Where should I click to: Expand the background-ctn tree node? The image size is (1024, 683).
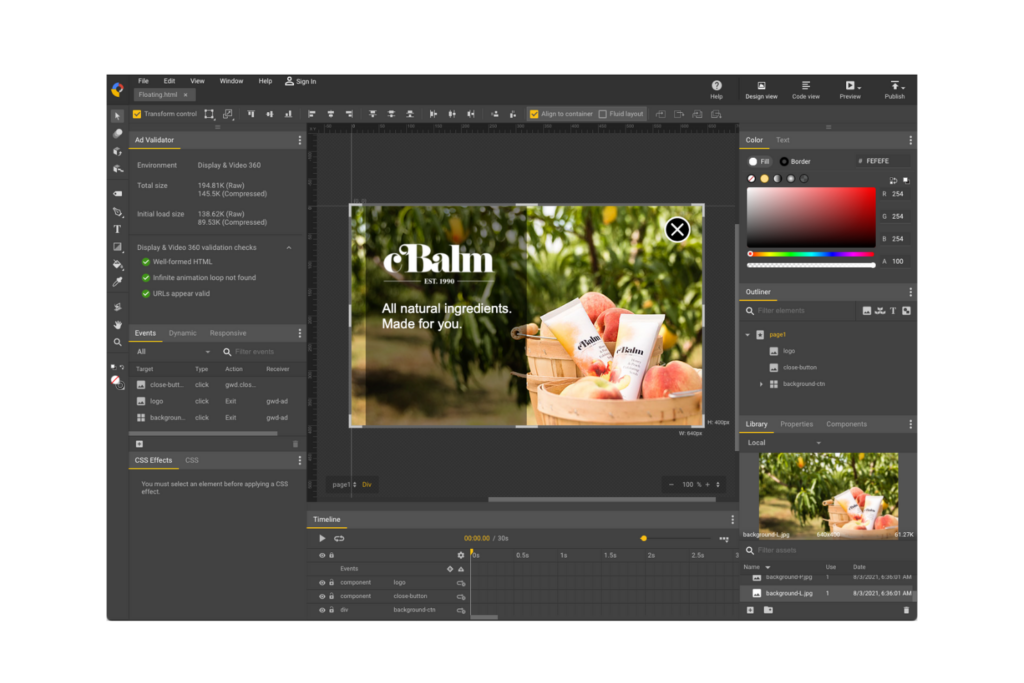click(761, 384)
